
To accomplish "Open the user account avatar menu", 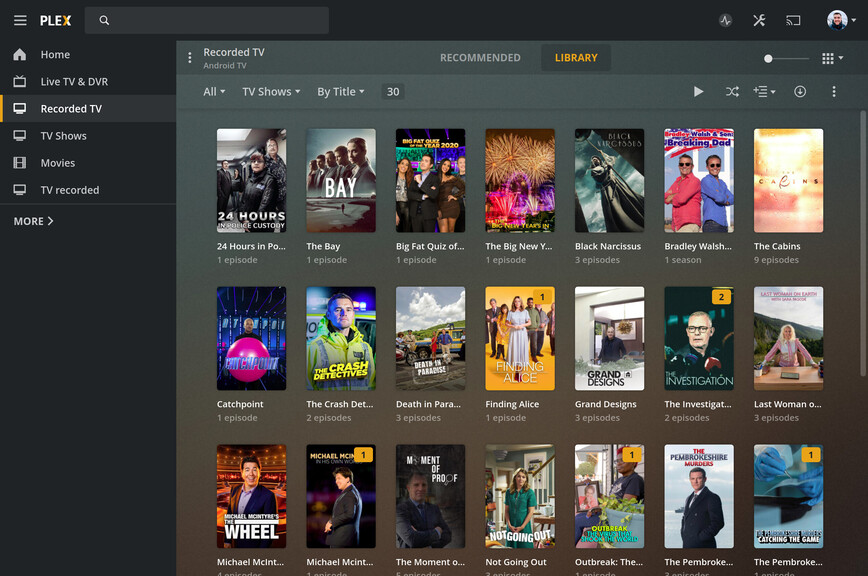I will pyautogui.click(x=841, y=20).
